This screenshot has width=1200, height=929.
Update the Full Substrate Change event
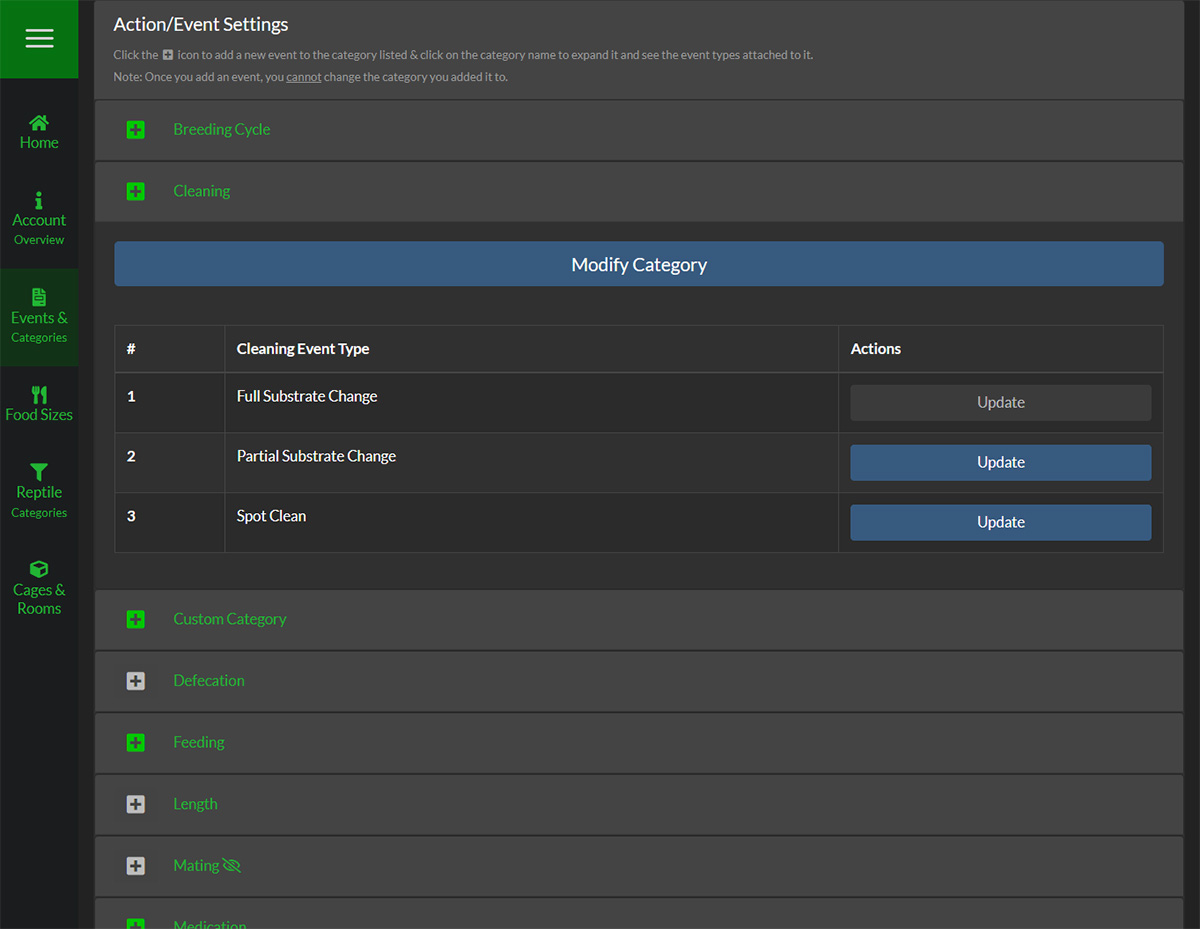coord(1001,402)
